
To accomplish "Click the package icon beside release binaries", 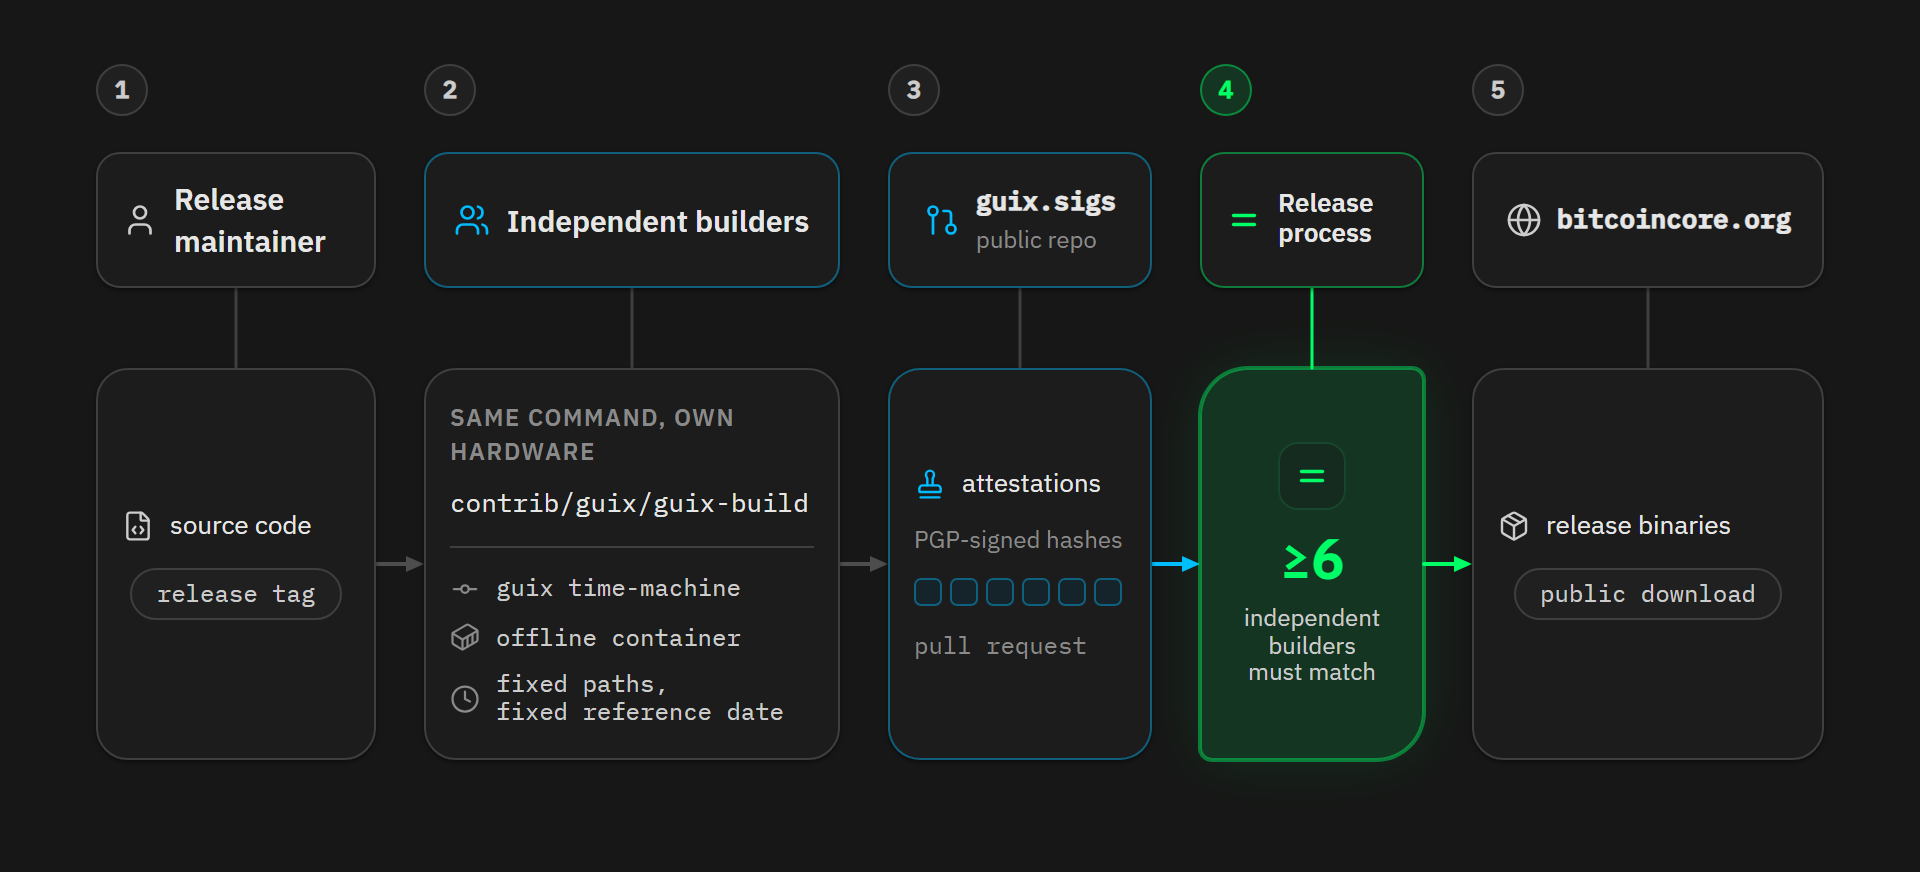I will coord(1514,525).
